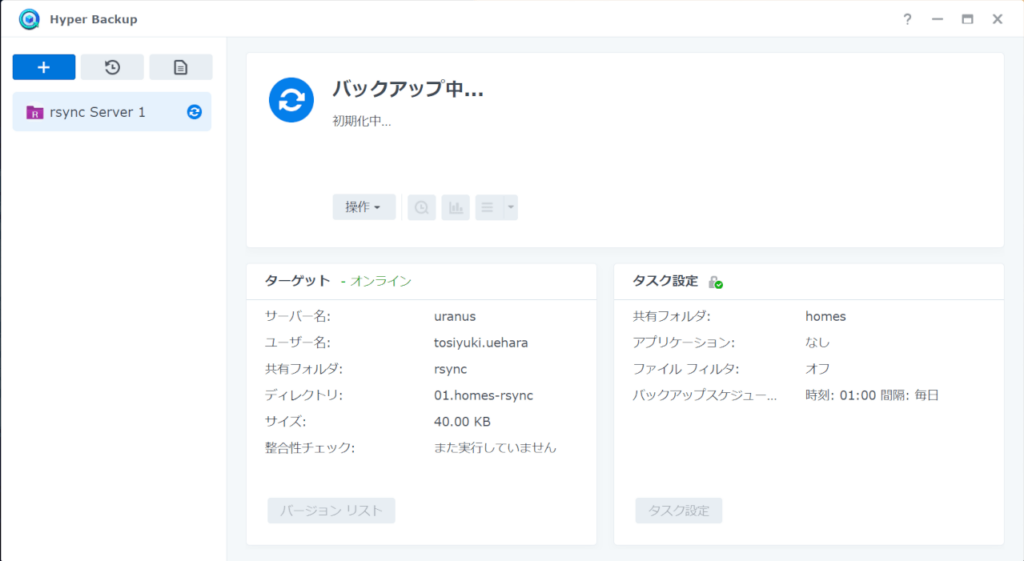Expand the arrow next to the list icon

[511, 208]
